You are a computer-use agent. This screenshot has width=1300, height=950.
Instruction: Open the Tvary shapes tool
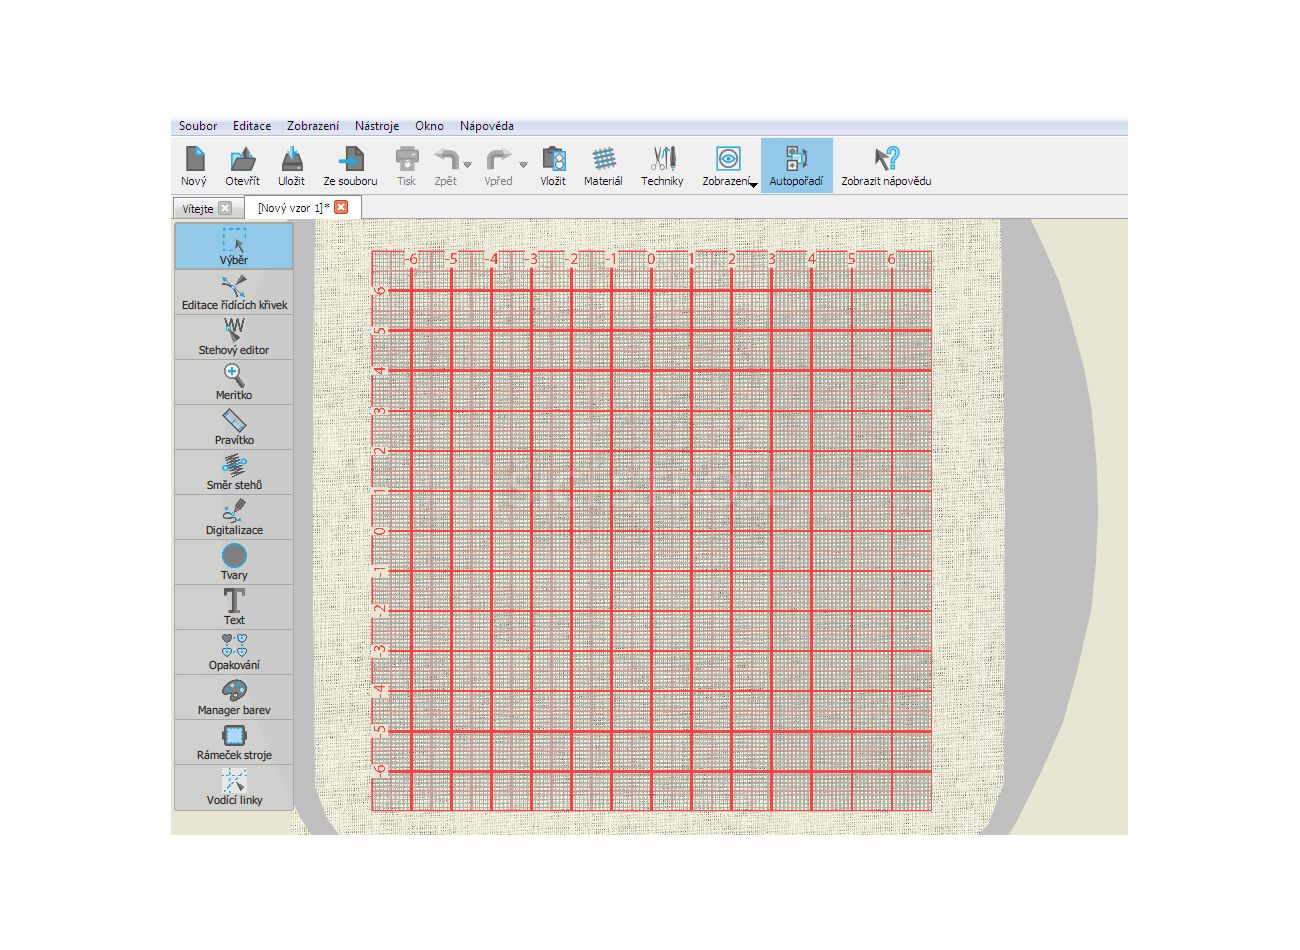tap(234, 562)
